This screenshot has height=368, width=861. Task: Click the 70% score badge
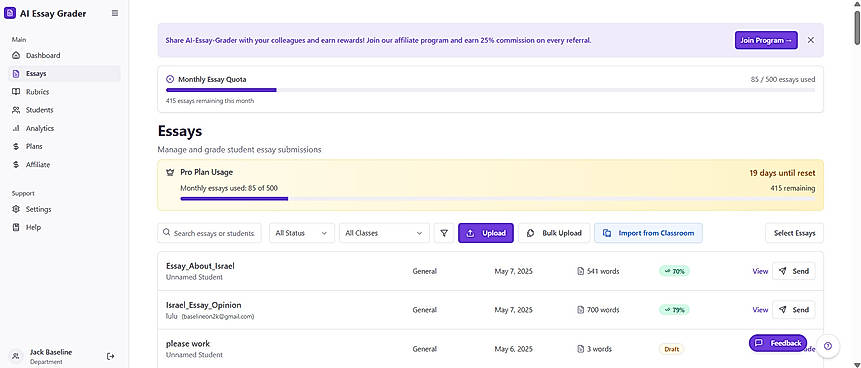(x=674, y=271)
